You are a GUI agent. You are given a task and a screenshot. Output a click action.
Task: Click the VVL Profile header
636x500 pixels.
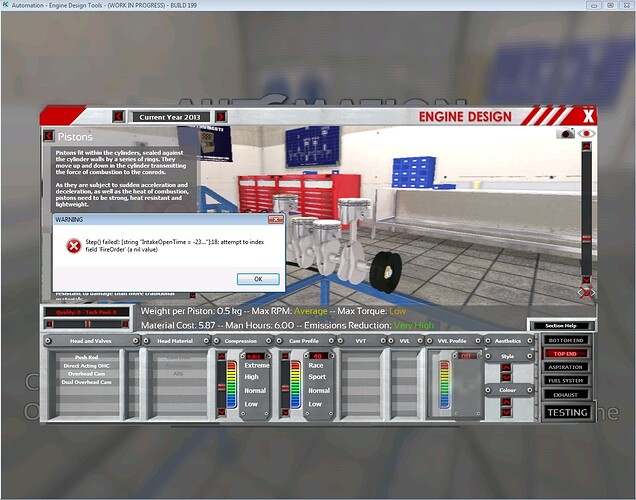452,341
